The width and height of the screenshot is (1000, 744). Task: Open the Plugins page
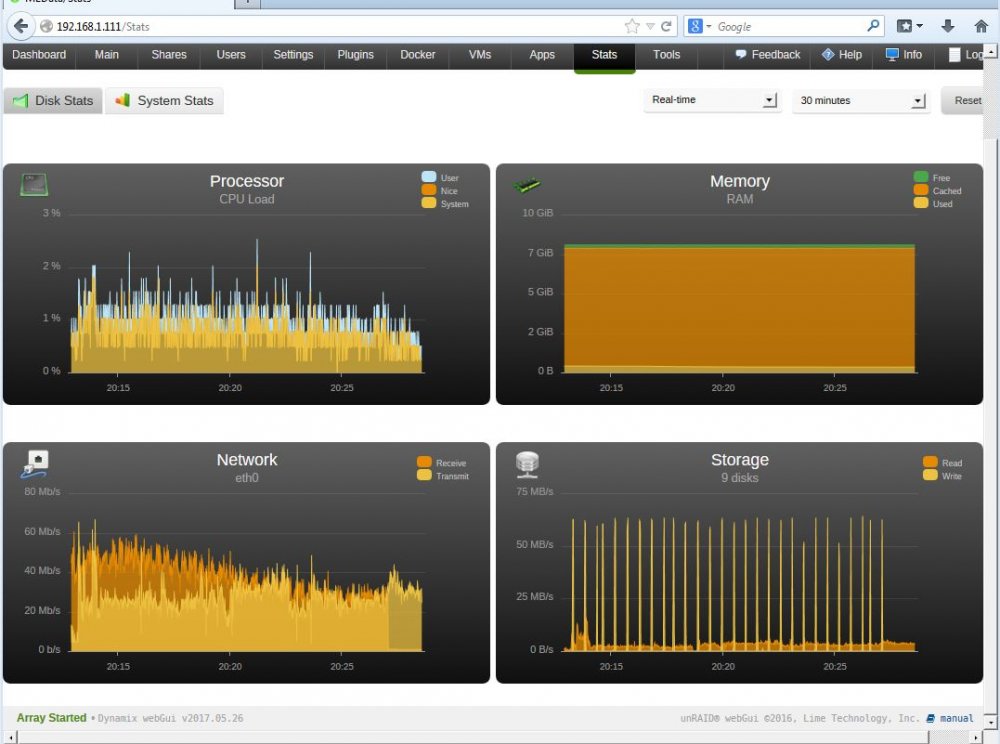coord(355,55)
